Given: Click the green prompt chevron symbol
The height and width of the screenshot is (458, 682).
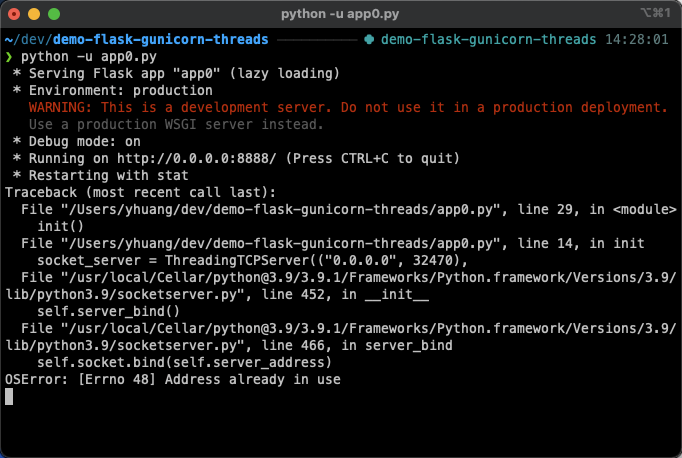Looking at the screenshot, I should [9, 57].
